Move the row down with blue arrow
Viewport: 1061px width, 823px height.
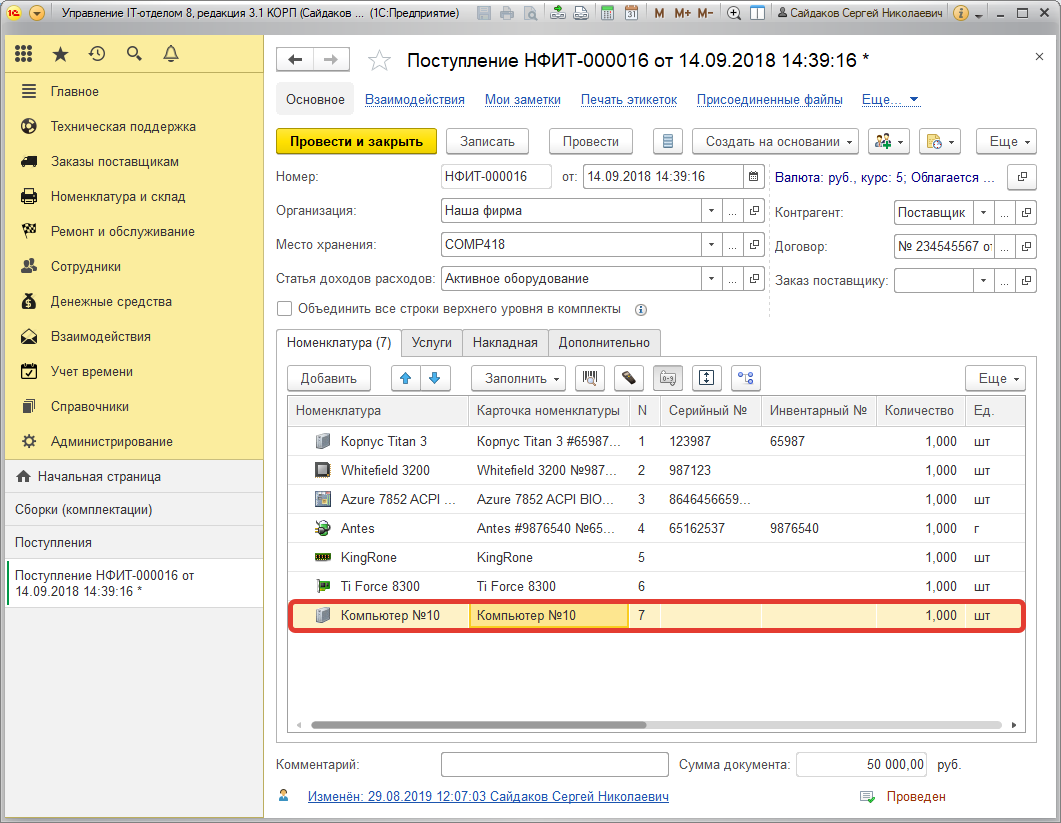(x=435, y=378)
